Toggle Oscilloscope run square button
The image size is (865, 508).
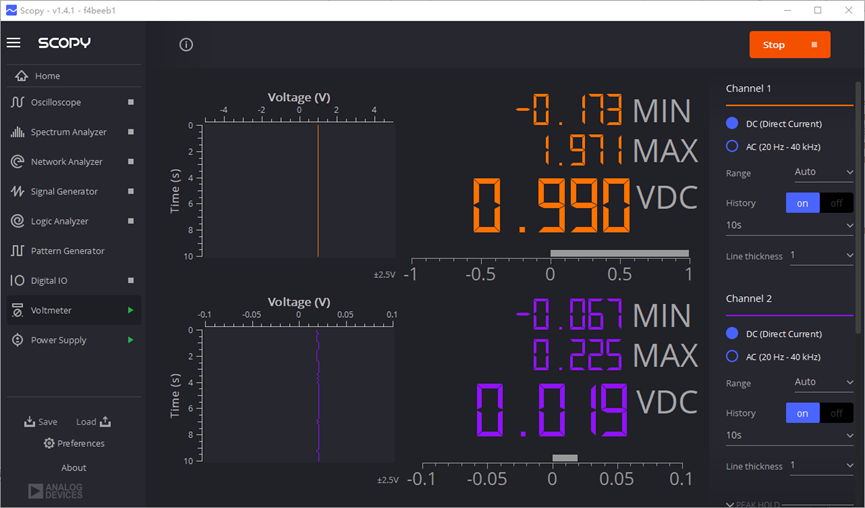(x=131, y=102)
